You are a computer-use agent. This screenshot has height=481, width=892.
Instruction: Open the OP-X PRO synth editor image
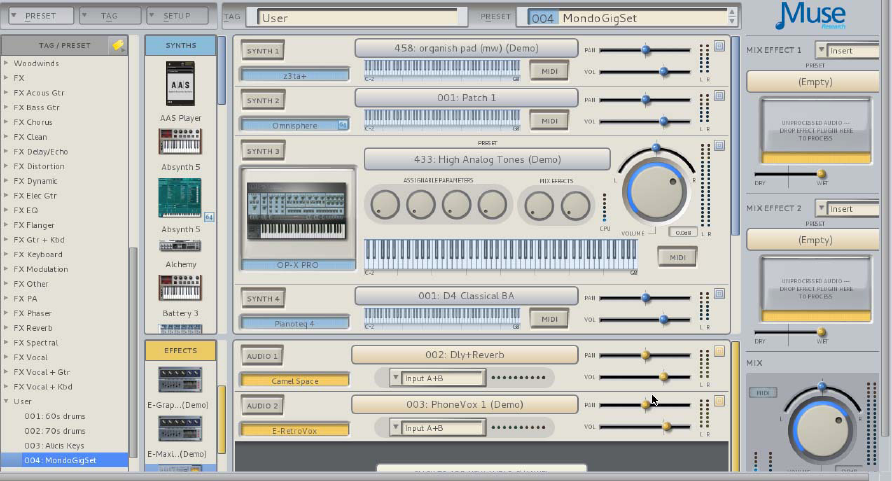pyautogui.click(x=297, y=211)
